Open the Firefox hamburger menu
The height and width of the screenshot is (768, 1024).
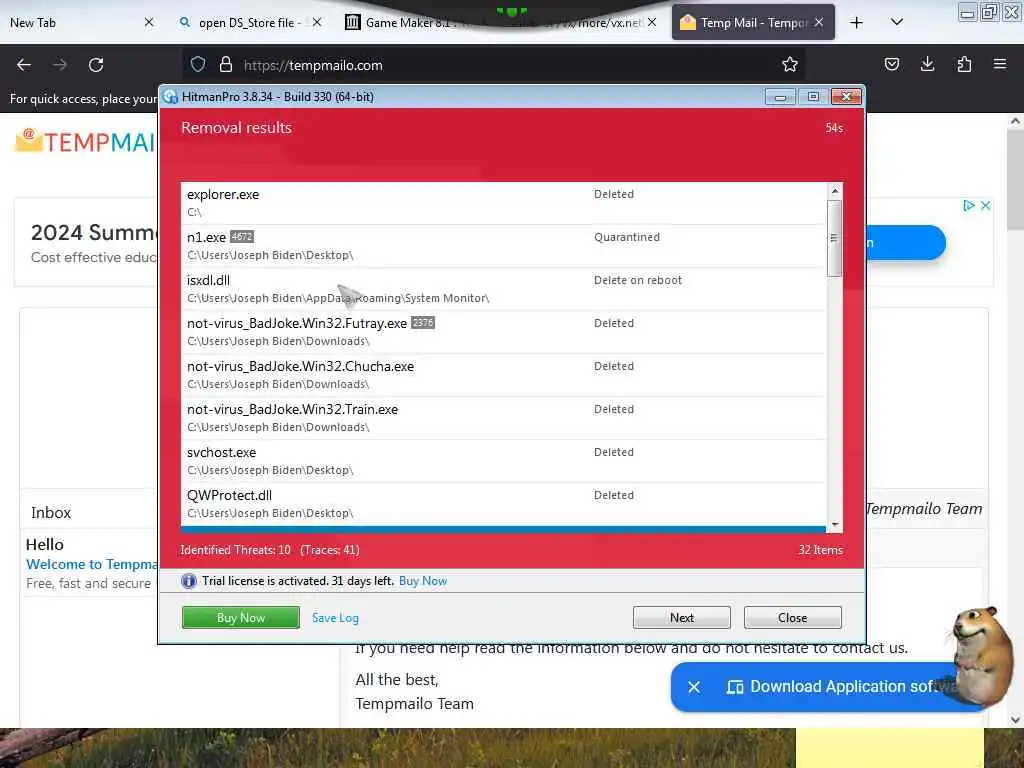click(x=1000, y=64)
